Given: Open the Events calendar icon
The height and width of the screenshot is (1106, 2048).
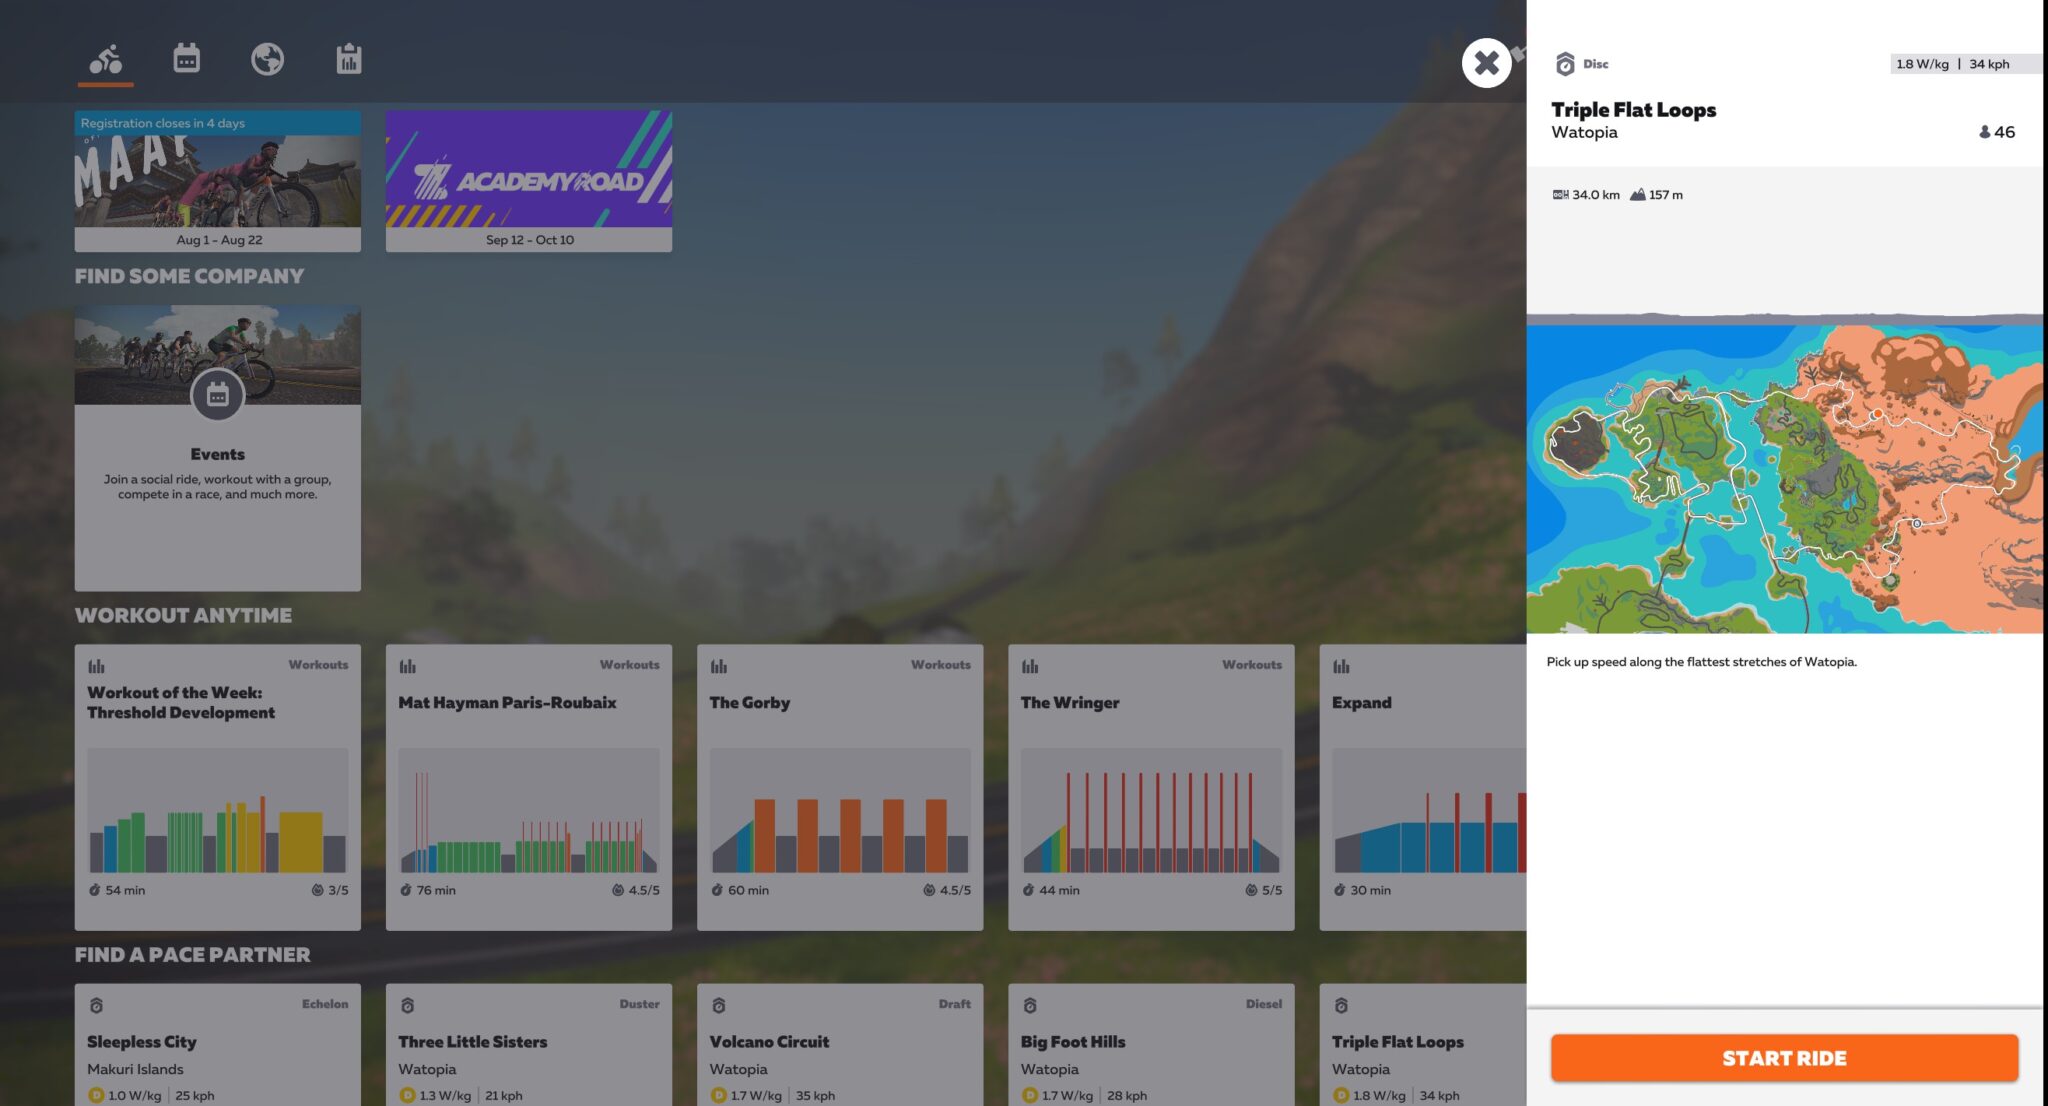Looking at the screenshot, I should click(x=186, y=60).
